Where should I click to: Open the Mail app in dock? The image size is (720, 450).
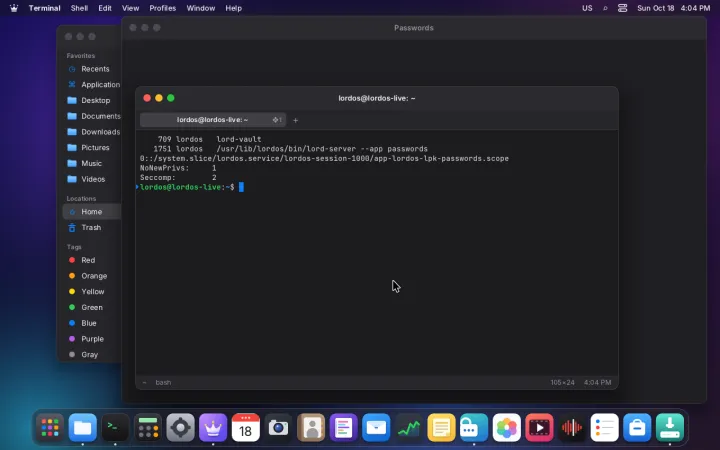coord(376,428)
